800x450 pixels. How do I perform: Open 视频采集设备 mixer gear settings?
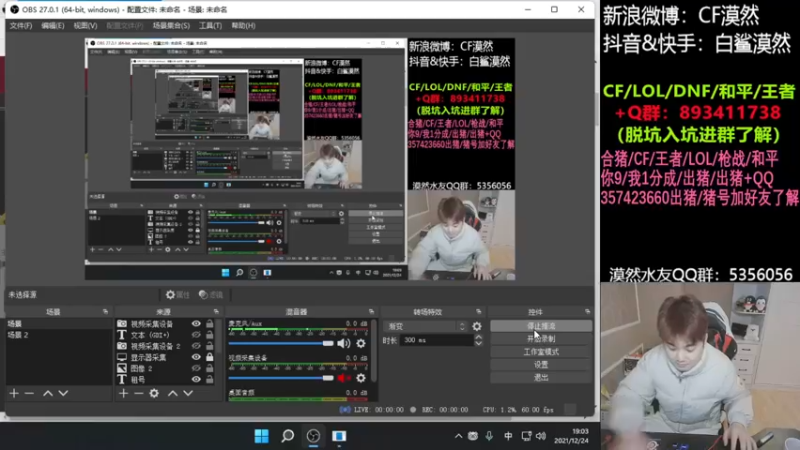click(x=361, y=378)
